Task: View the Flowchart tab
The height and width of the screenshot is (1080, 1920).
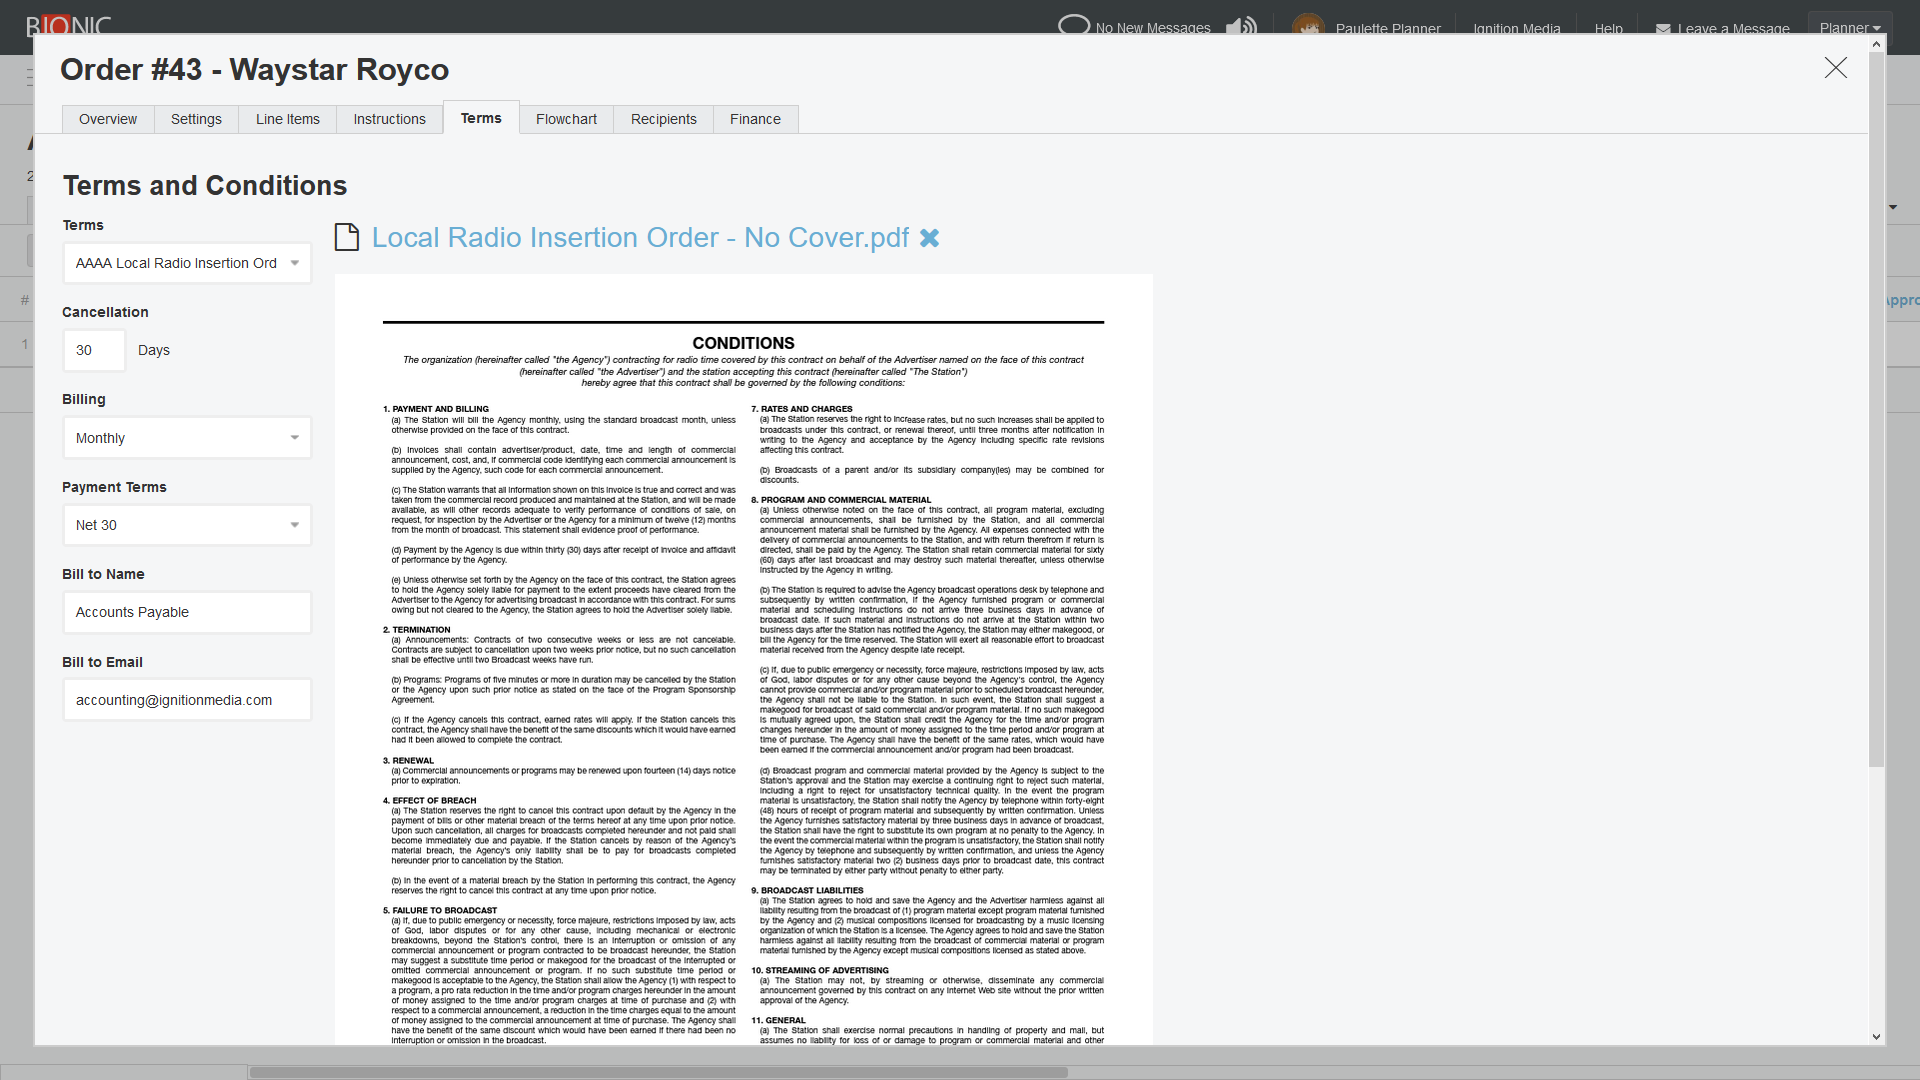Action: pyautogui.click(x=566, y=119)
